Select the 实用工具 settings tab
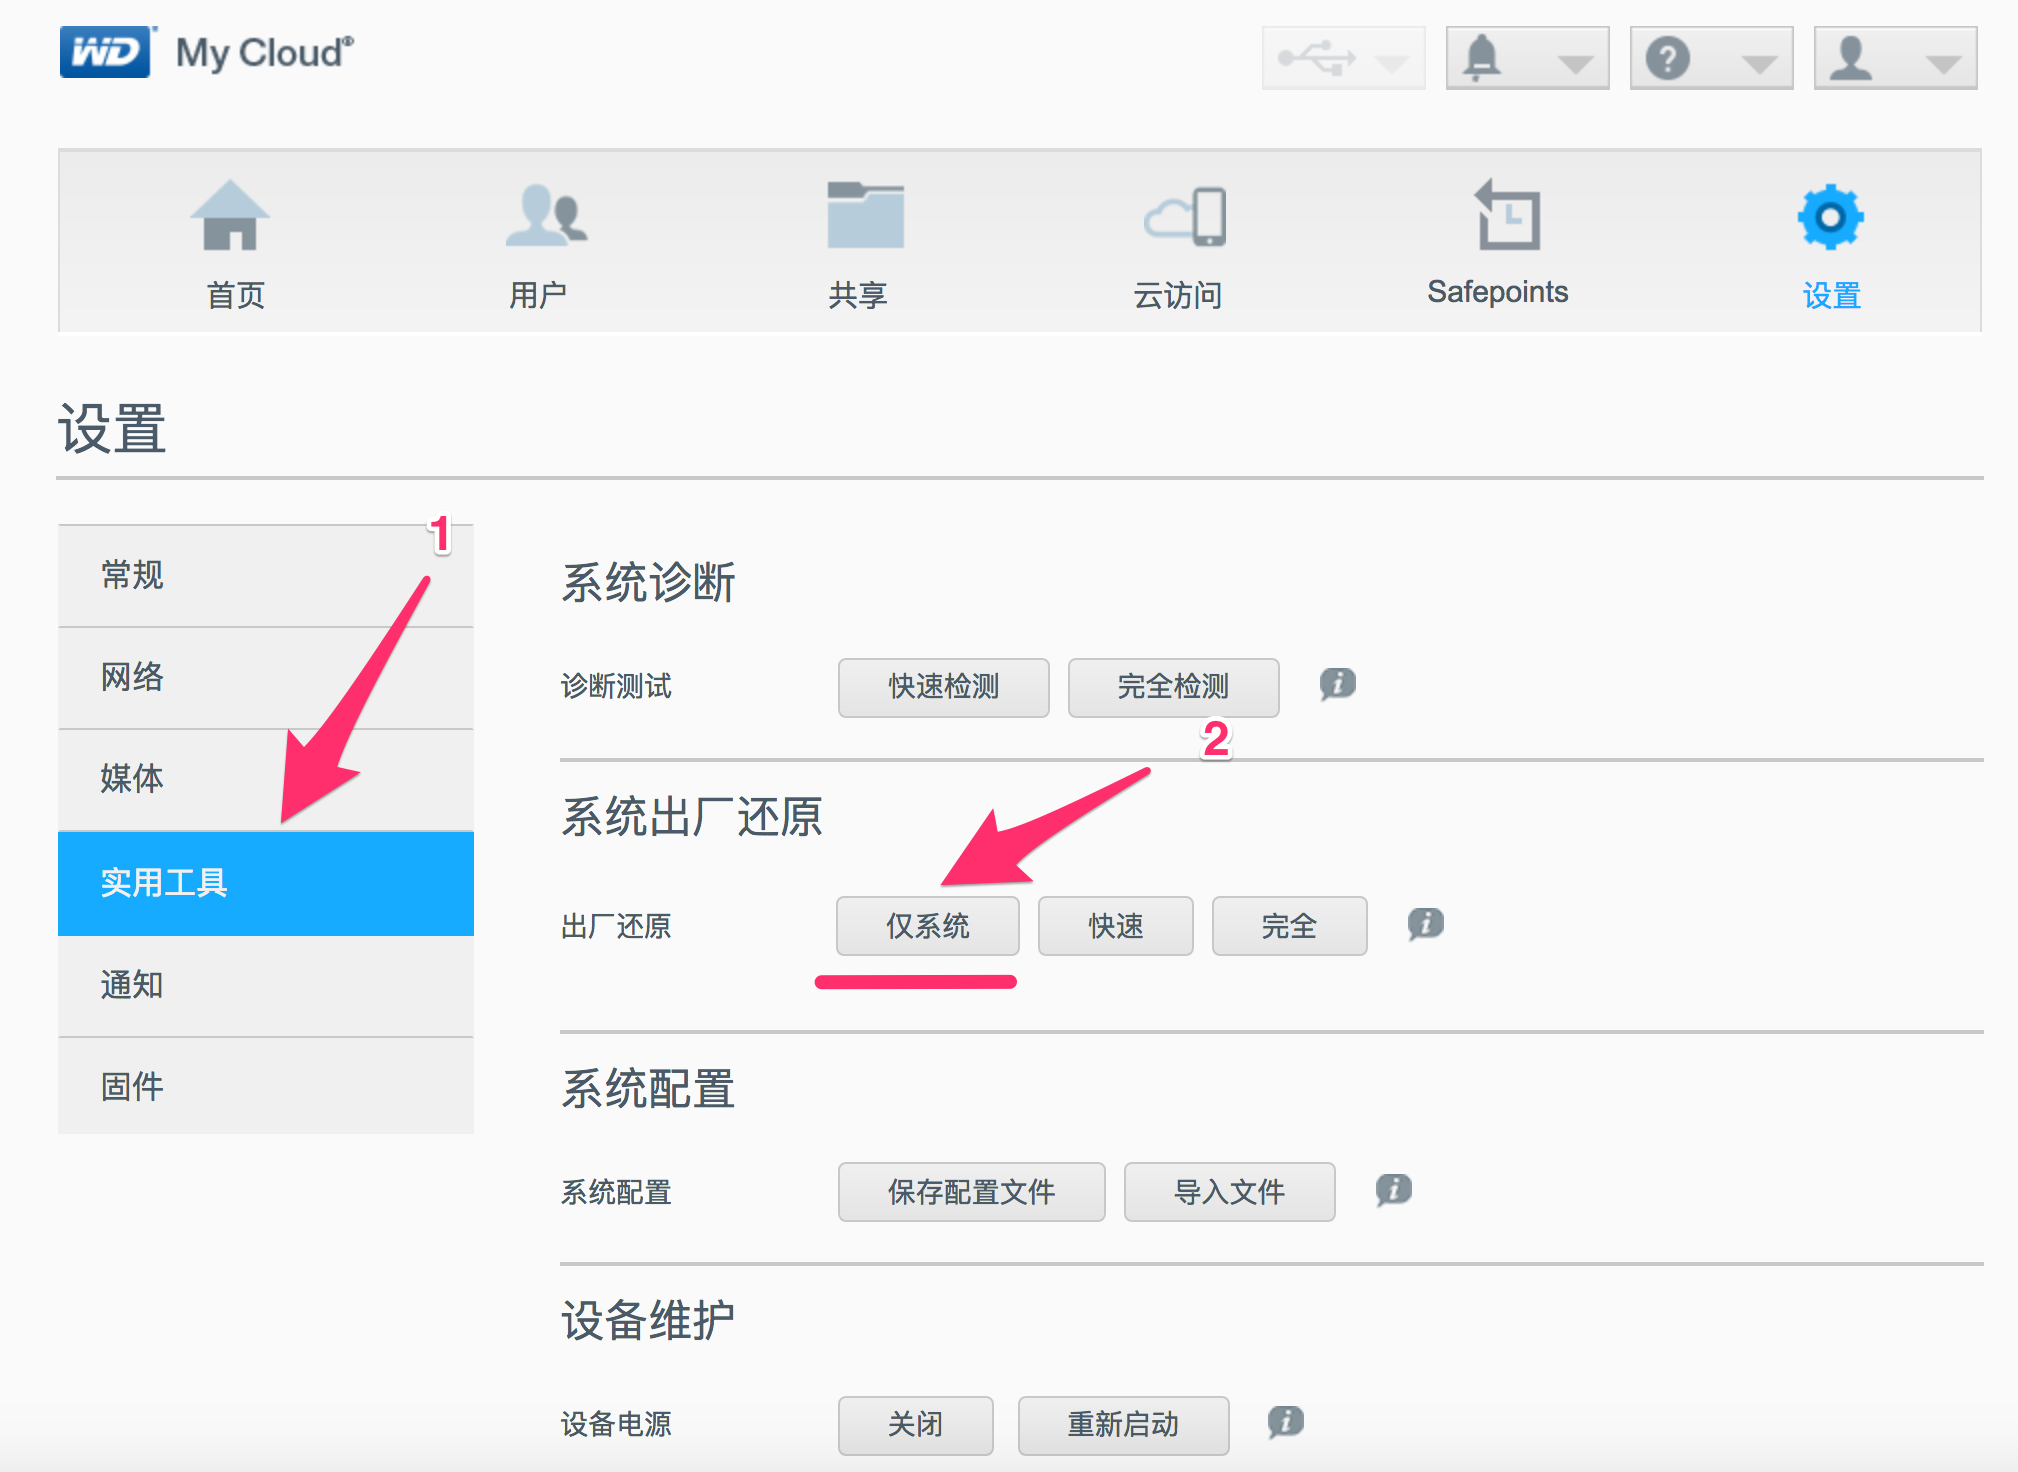The width and height of the screenshot is (2018, 1472). (265, 884)
